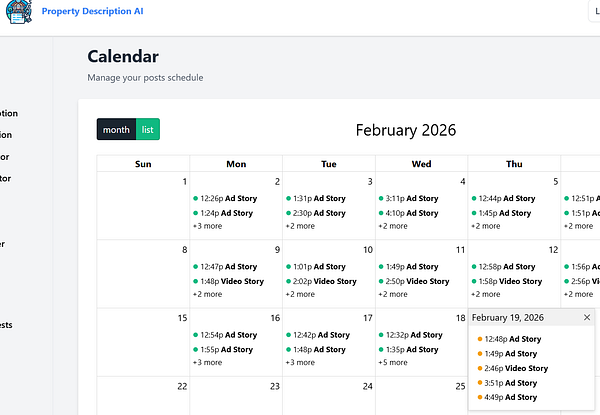Show "+3 more" events on February 17
The width and height of the screenshot is (600, 415).
[x=300, y=362]
